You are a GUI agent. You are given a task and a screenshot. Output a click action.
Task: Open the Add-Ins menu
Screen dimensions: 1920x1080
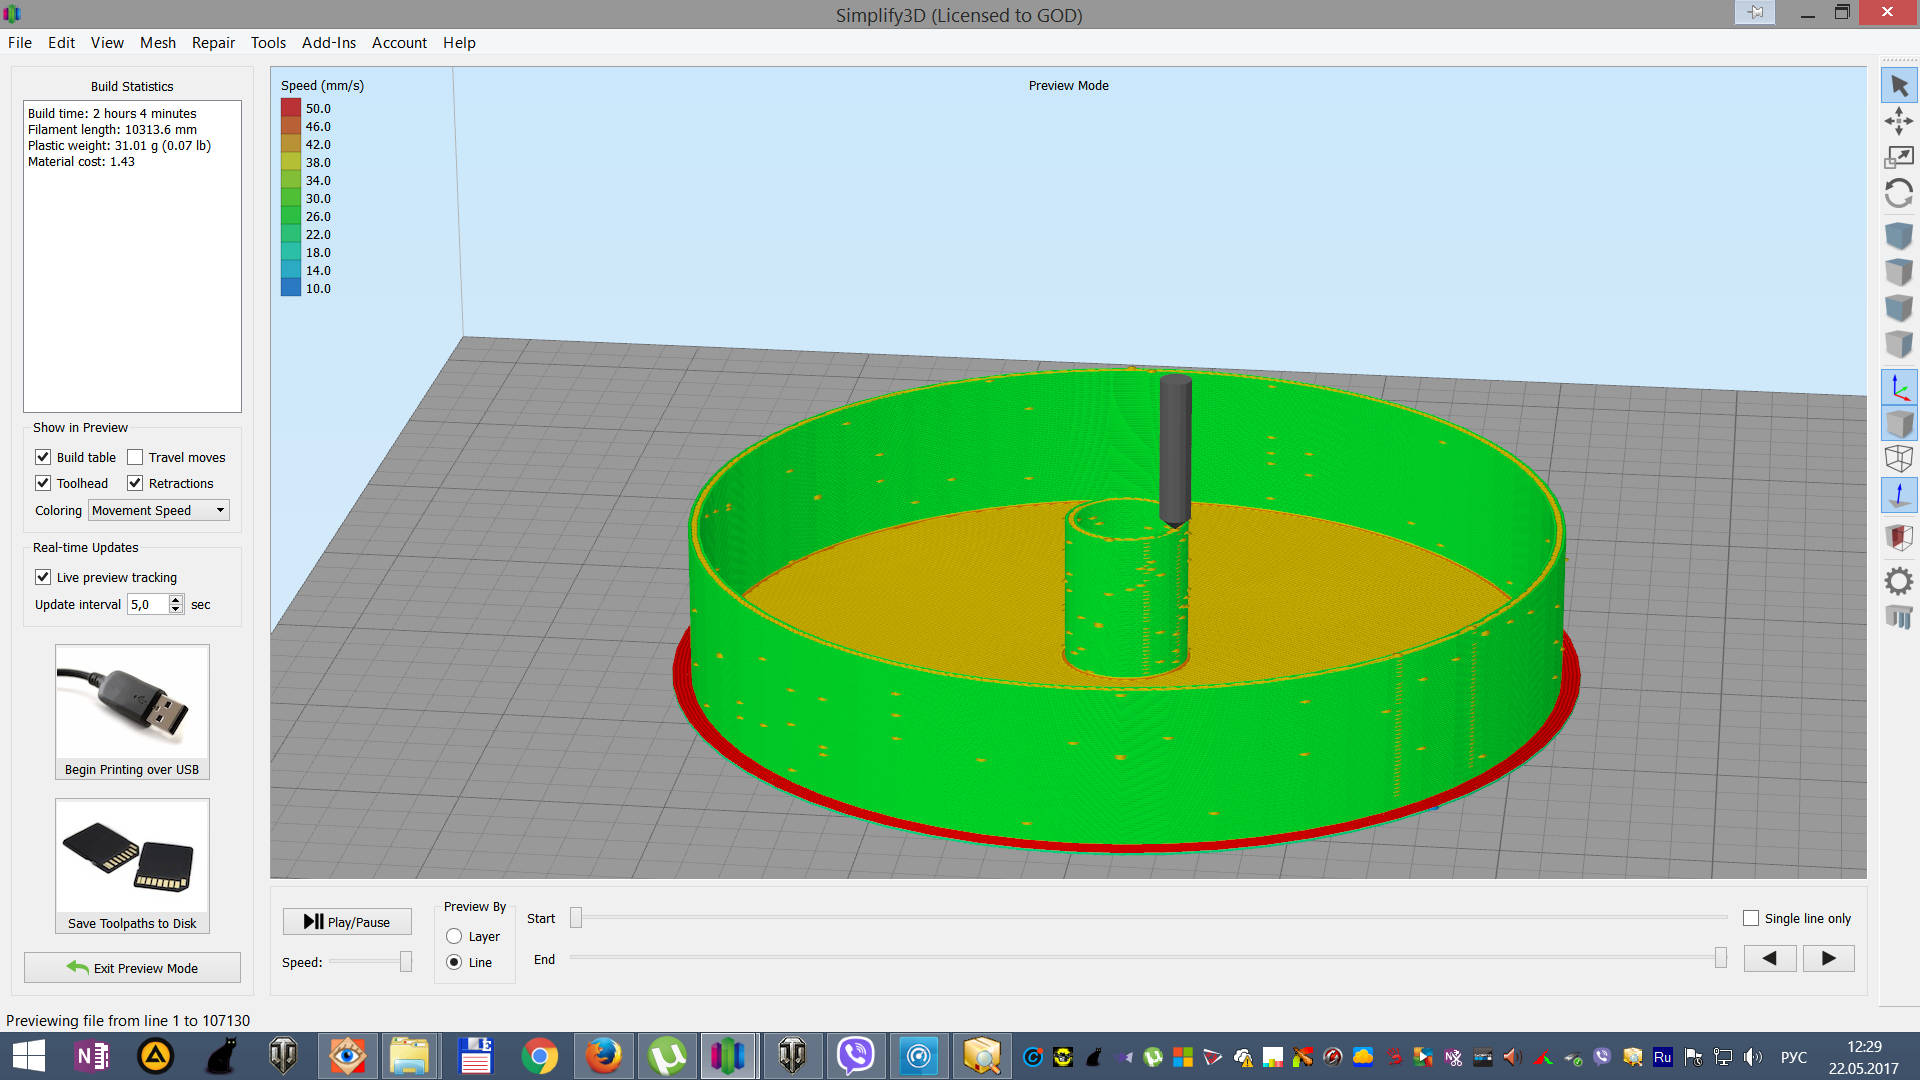pyautogui.click(x=328, y=42)
